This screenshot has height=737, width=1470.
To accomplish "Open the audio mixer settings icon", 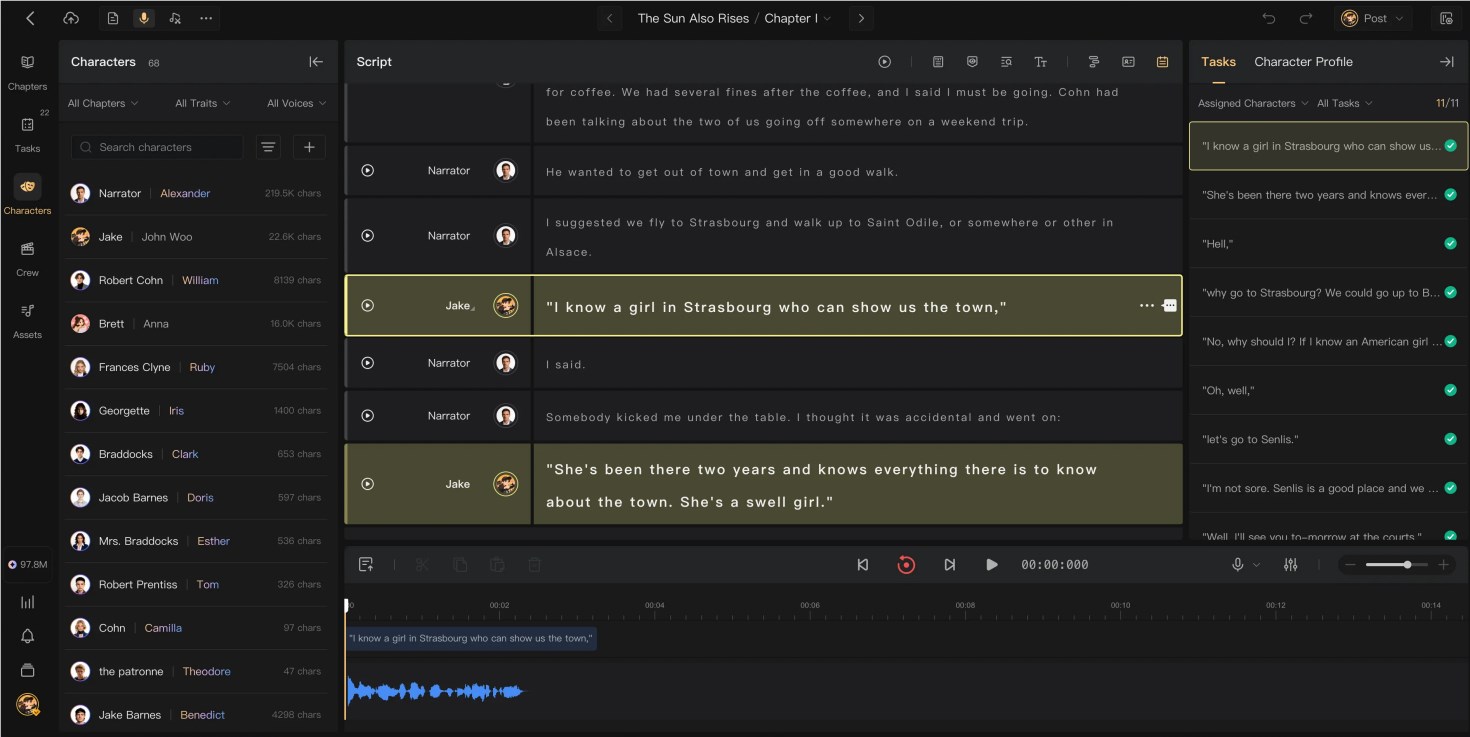I will [1291, 565].
